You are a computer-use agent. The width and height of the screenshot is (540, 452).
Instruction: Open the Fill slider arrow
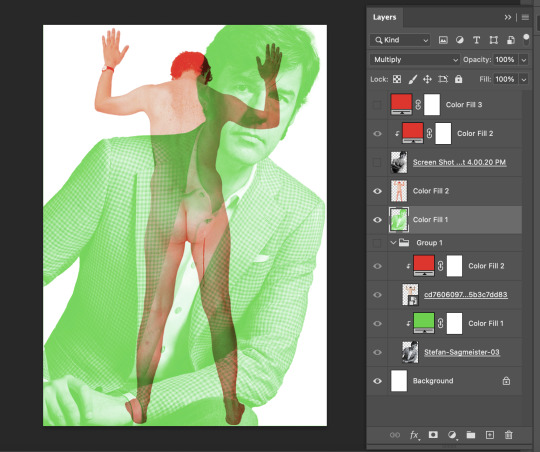(x=523, y=80)
